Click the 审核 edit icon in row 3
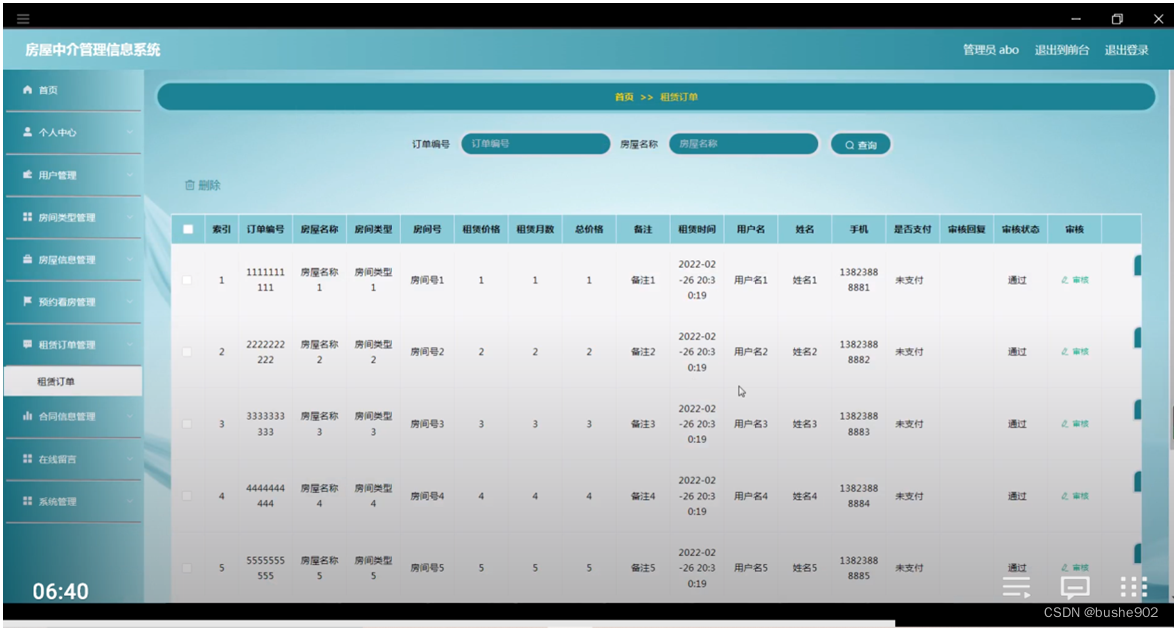 click(x=1065, y=424)
